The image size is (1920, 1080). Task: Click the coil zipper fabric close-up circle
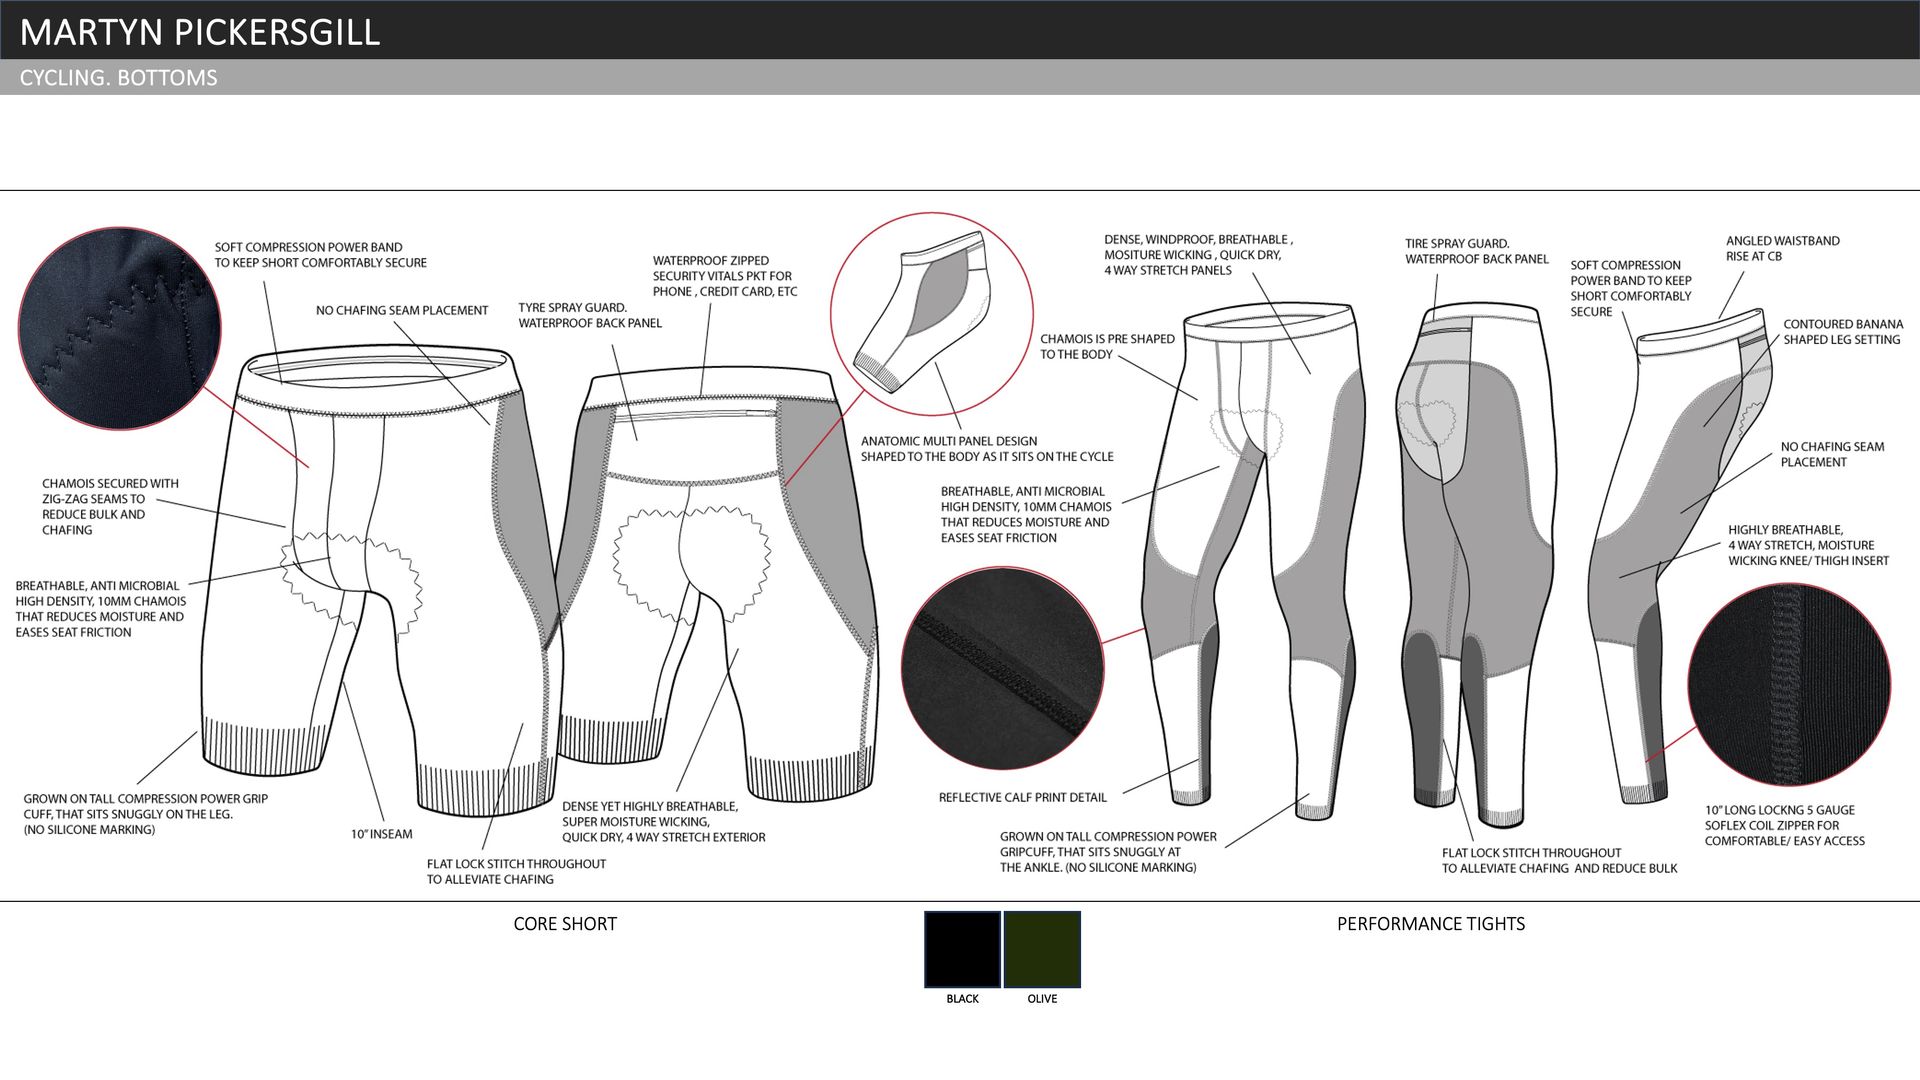coord(1789,684)
